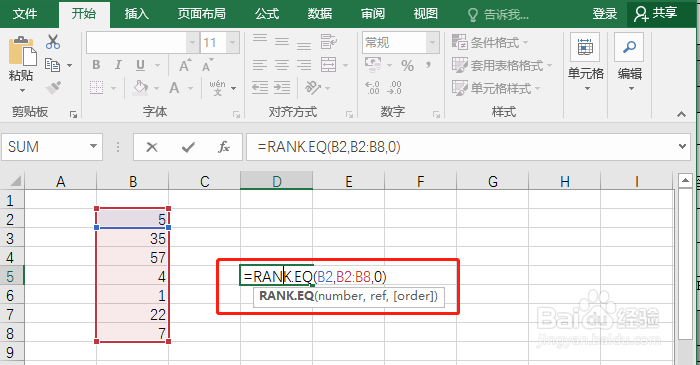The height and width of the screenshot is (365, 700).
Task: Click the fill color bucket icon
Action: tap(141, 87)
